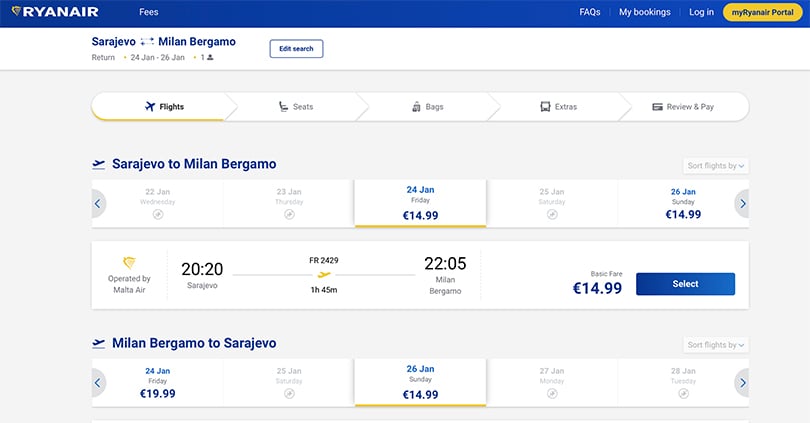Viewport: 810px width, 423px height.
Task: Open My bookings in header
Action: tap(645, 12)
